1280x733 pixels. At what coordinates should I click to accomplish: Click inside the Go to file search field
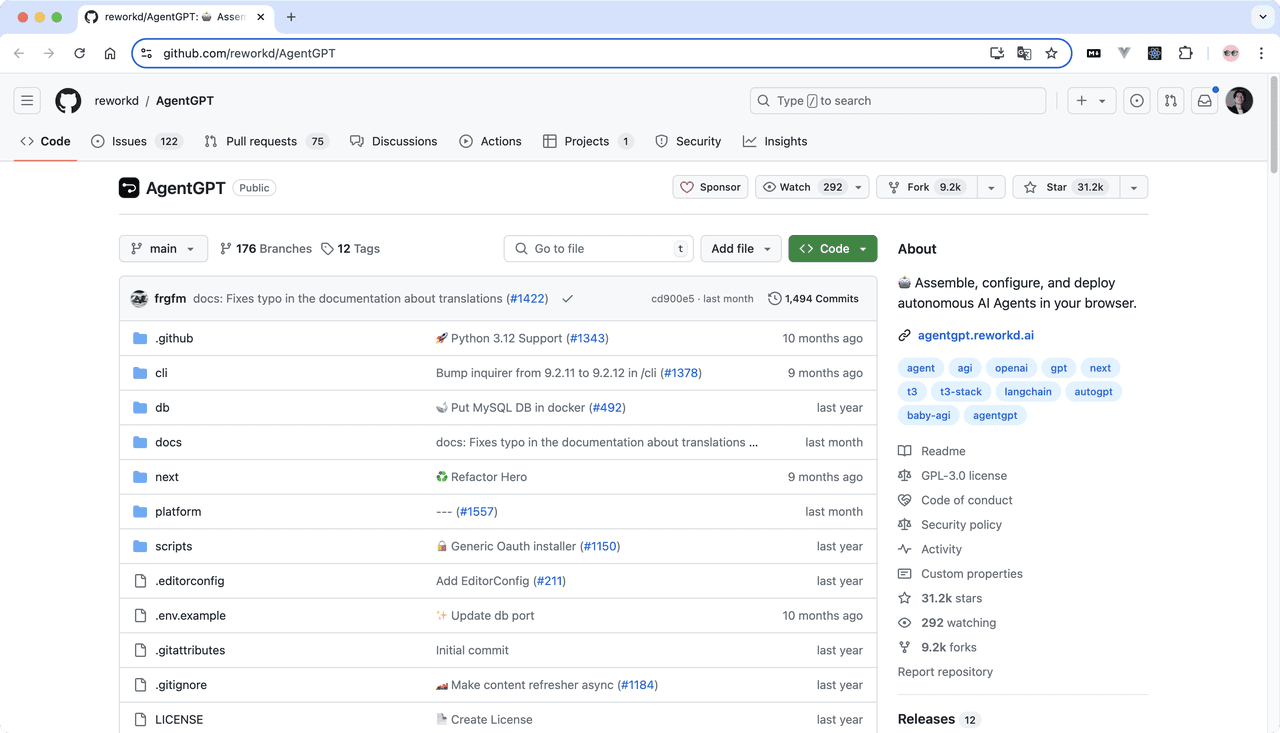[x=598, y=248]
